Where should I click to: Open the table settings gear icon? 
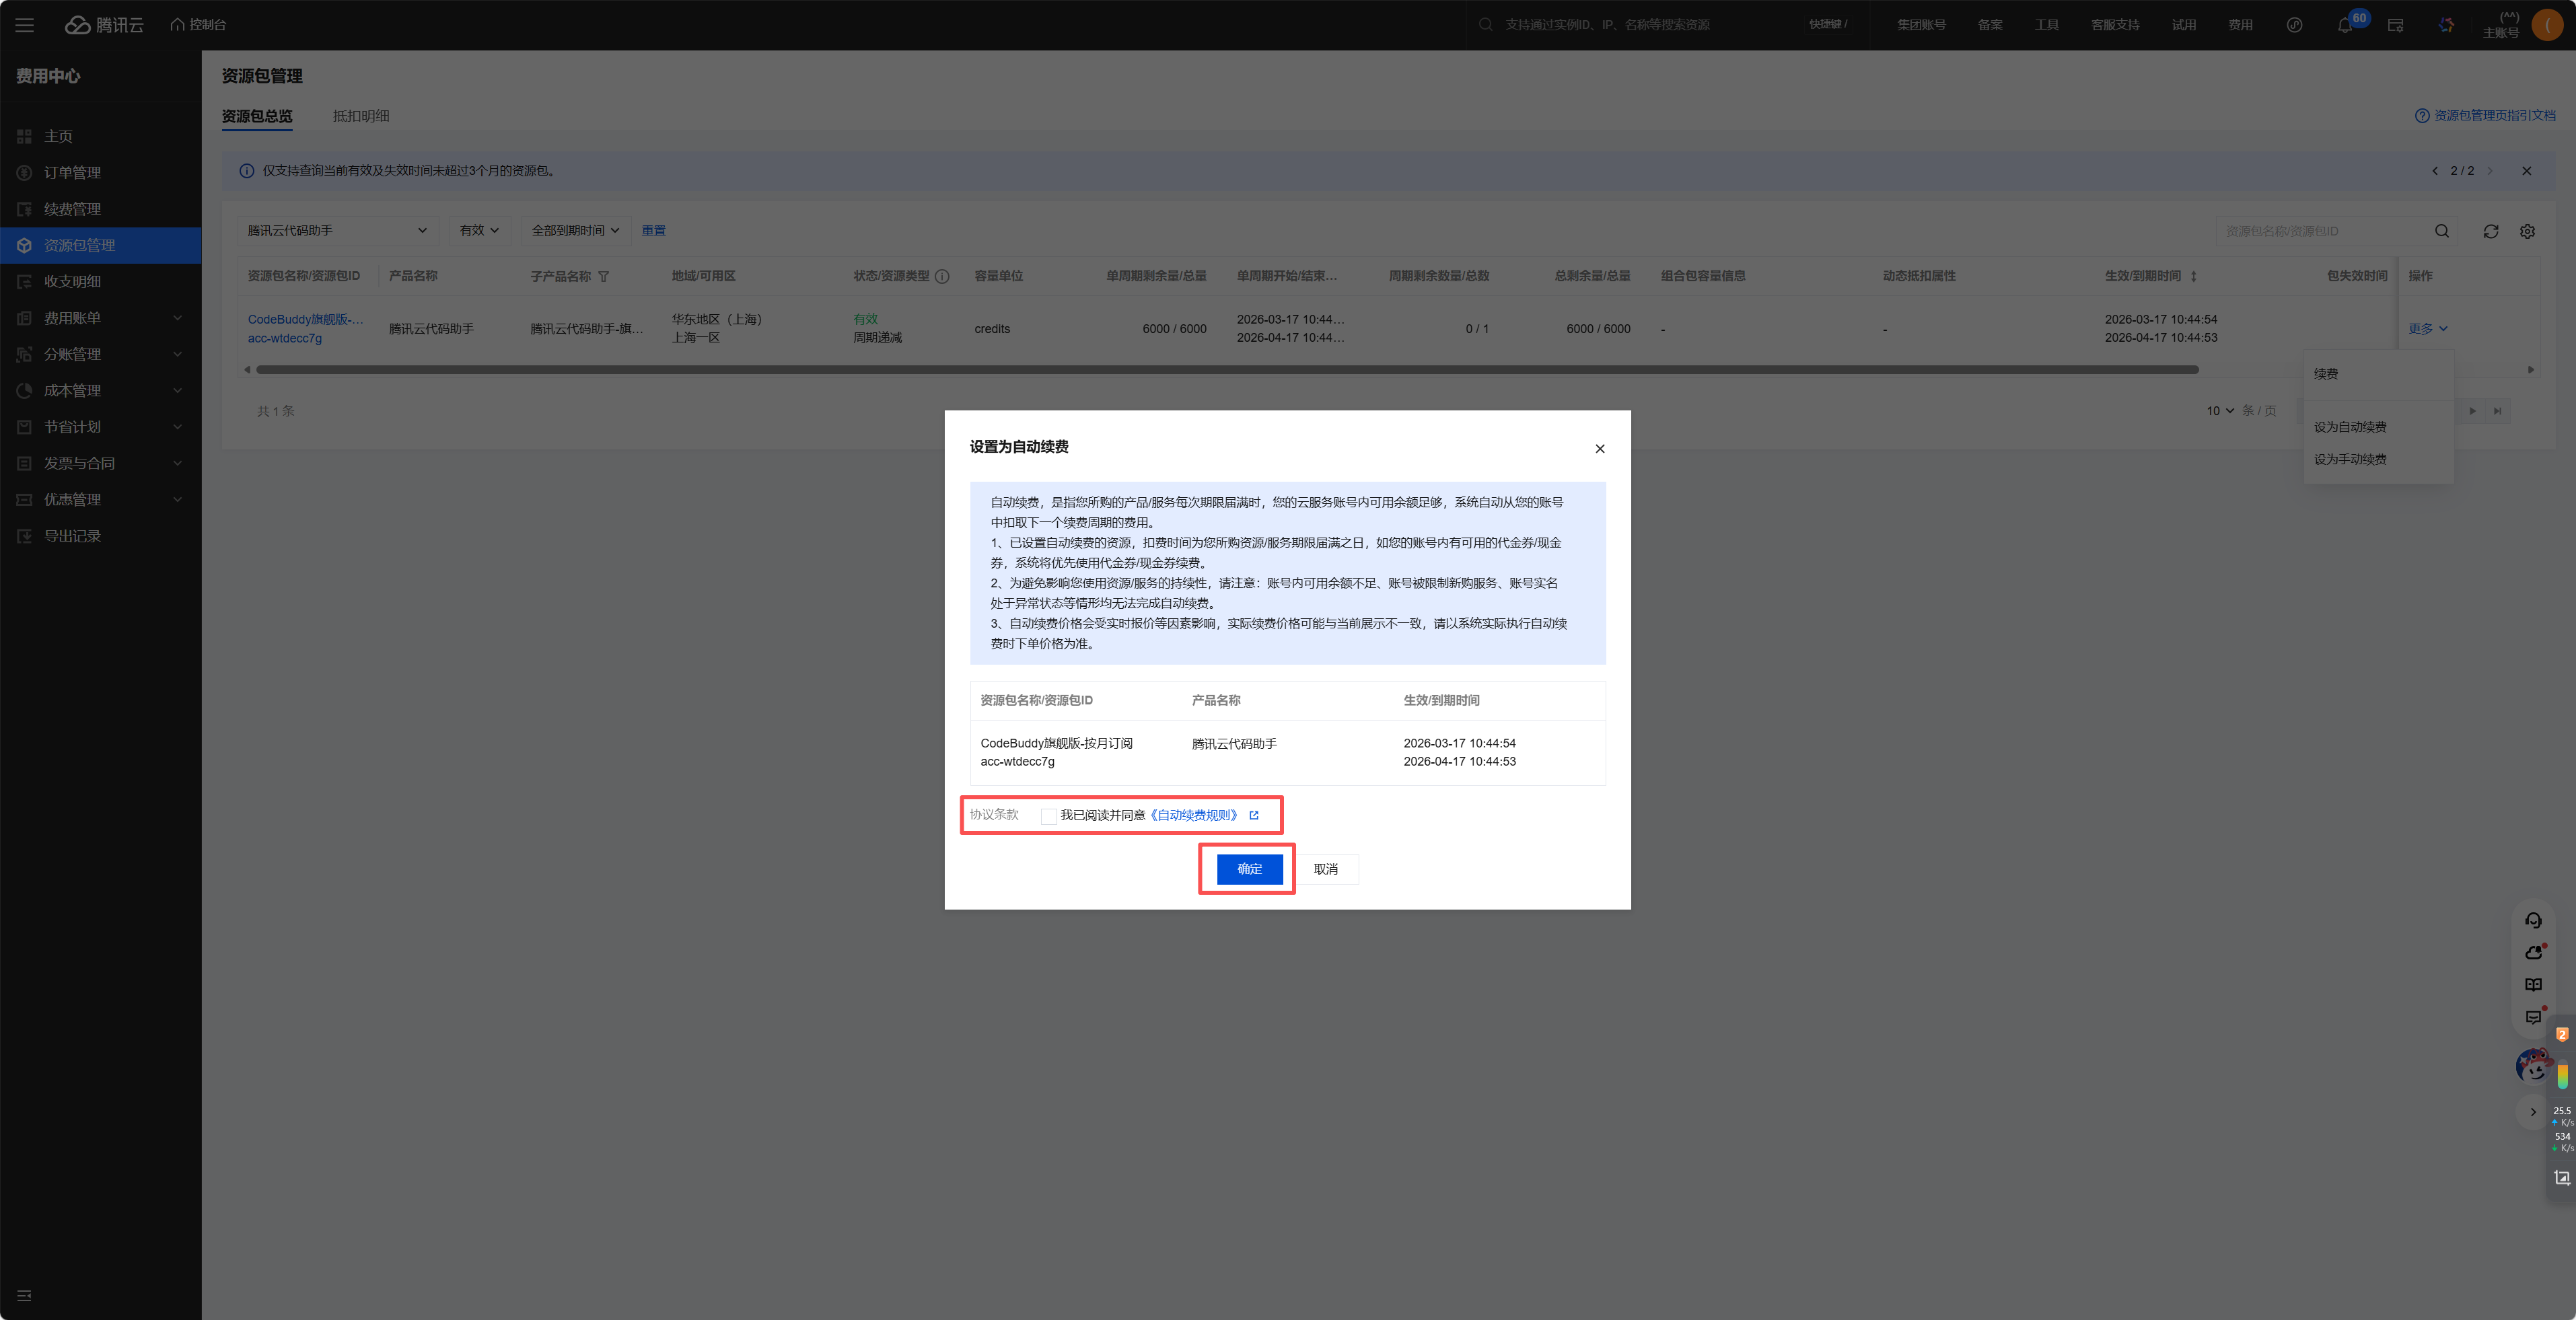coord(2527,231)
